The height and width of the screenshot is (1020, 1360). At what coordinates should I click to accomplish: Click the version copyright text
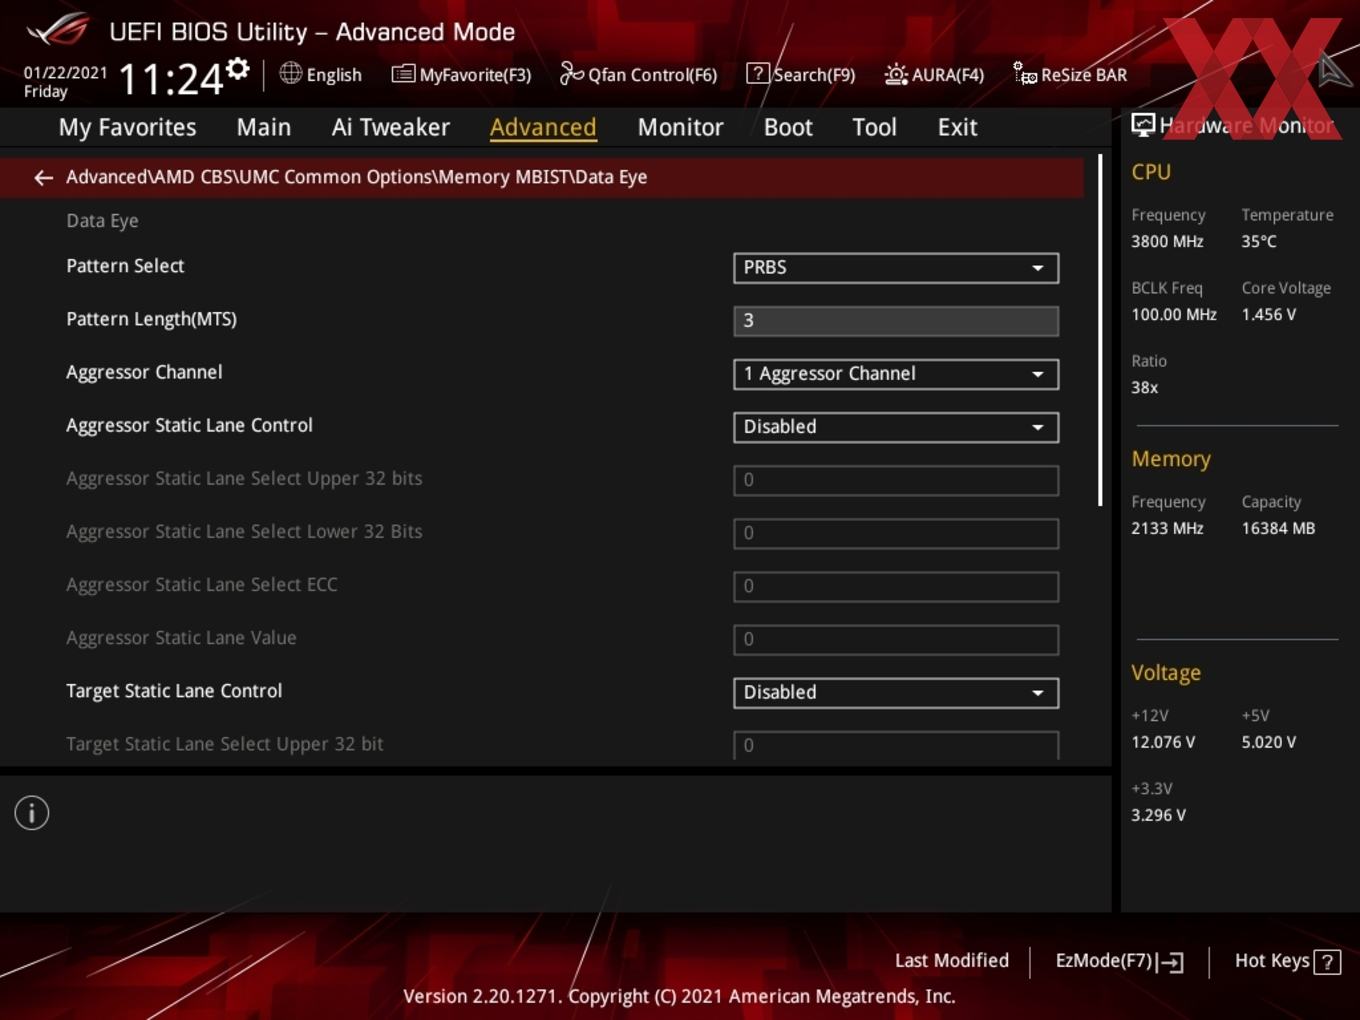(x=679, y=996)
